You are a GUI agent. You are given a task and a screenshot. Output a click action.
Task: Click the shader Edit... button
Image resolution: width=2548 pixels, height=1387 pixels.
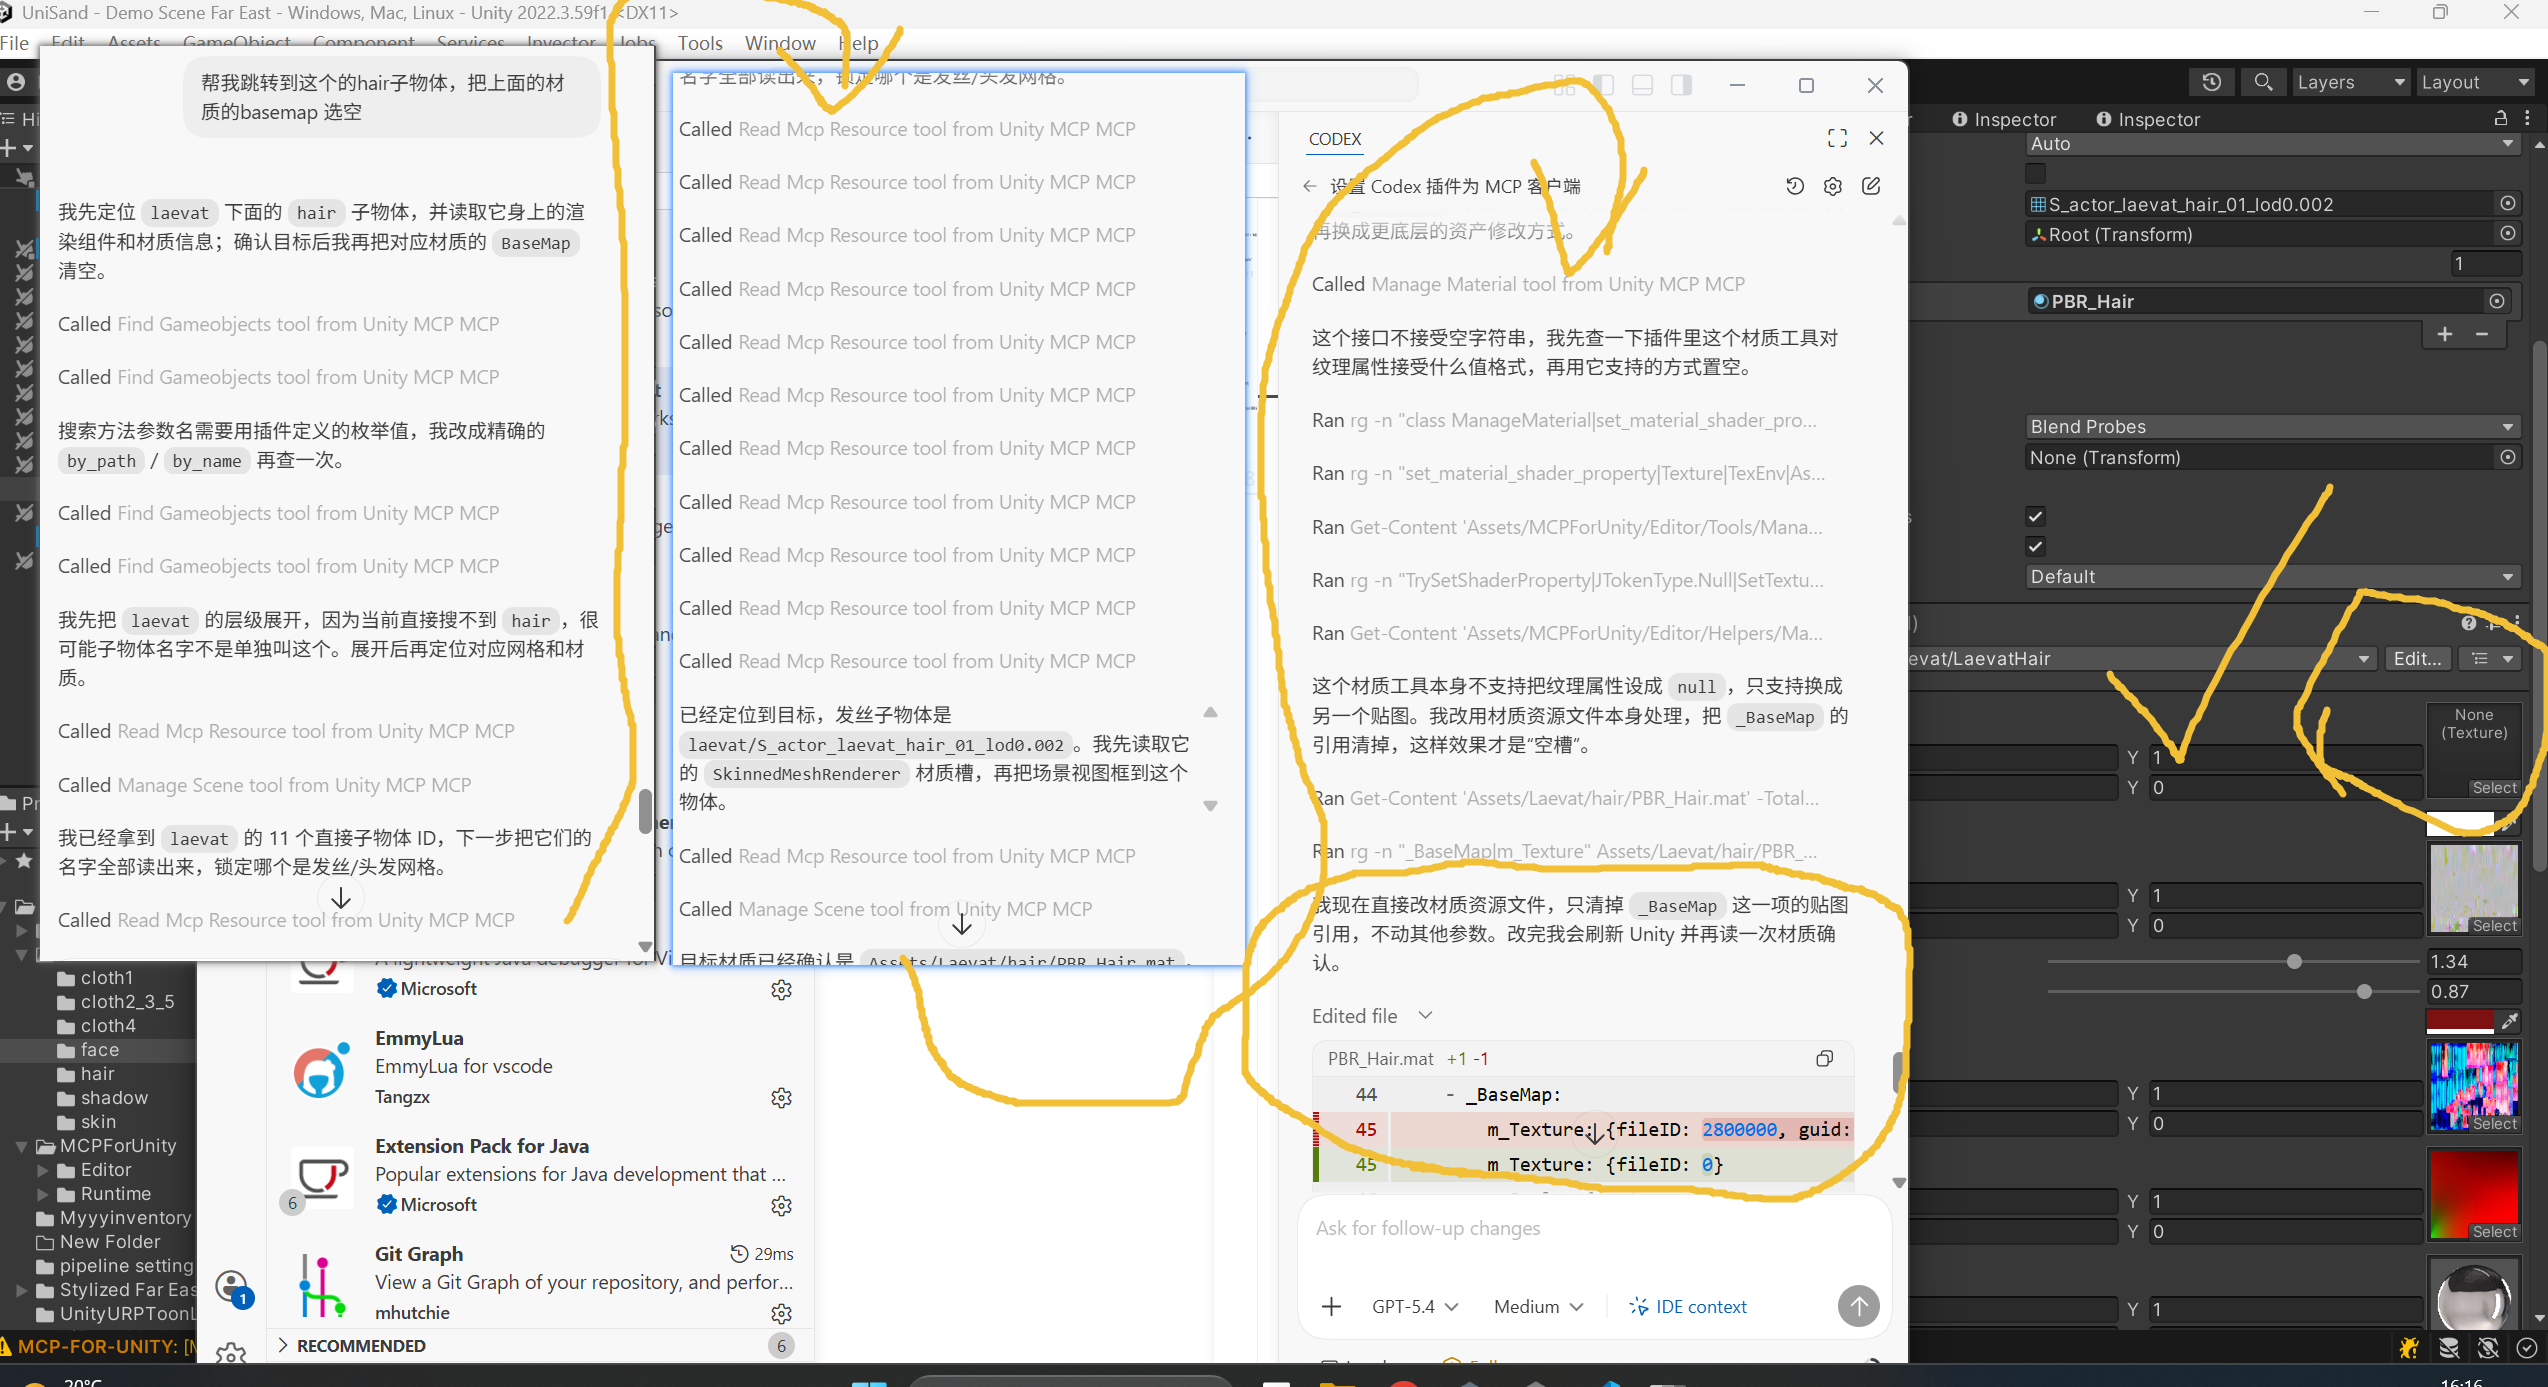click(x=2417, y=658)
